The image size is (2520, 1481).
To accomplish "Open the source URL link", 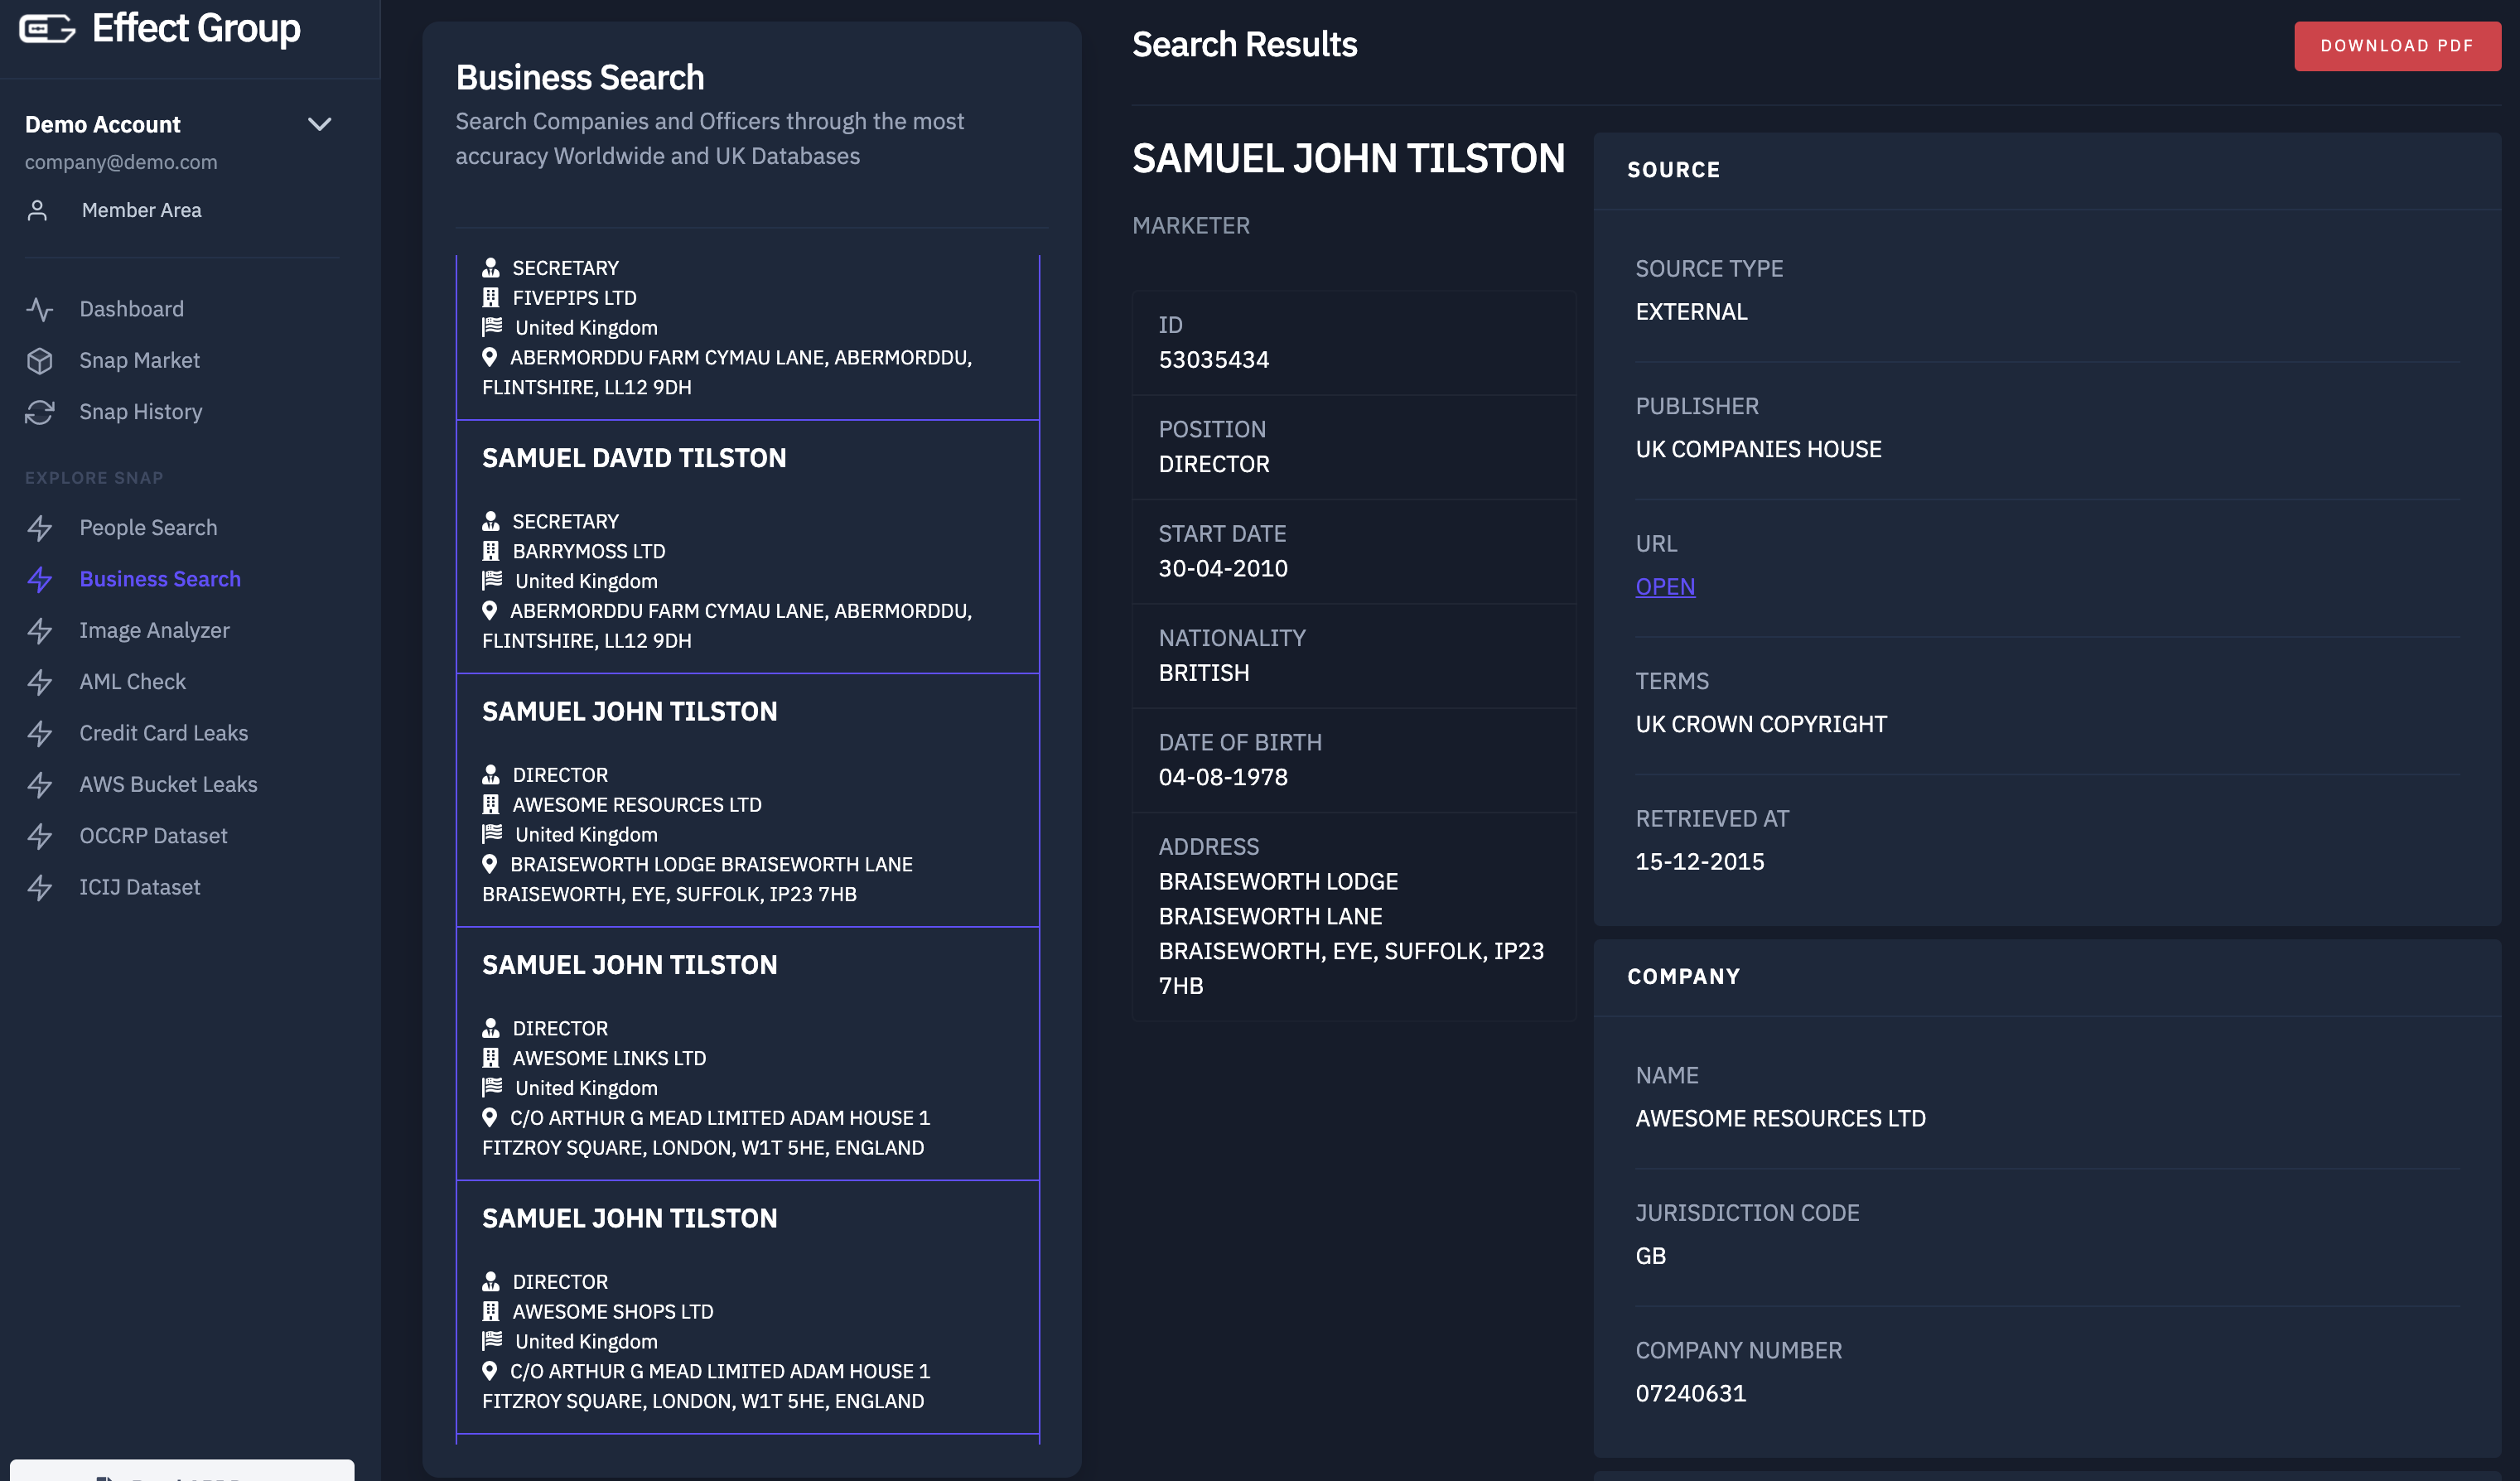I will pyautogui.click(x=1664, y=587).
